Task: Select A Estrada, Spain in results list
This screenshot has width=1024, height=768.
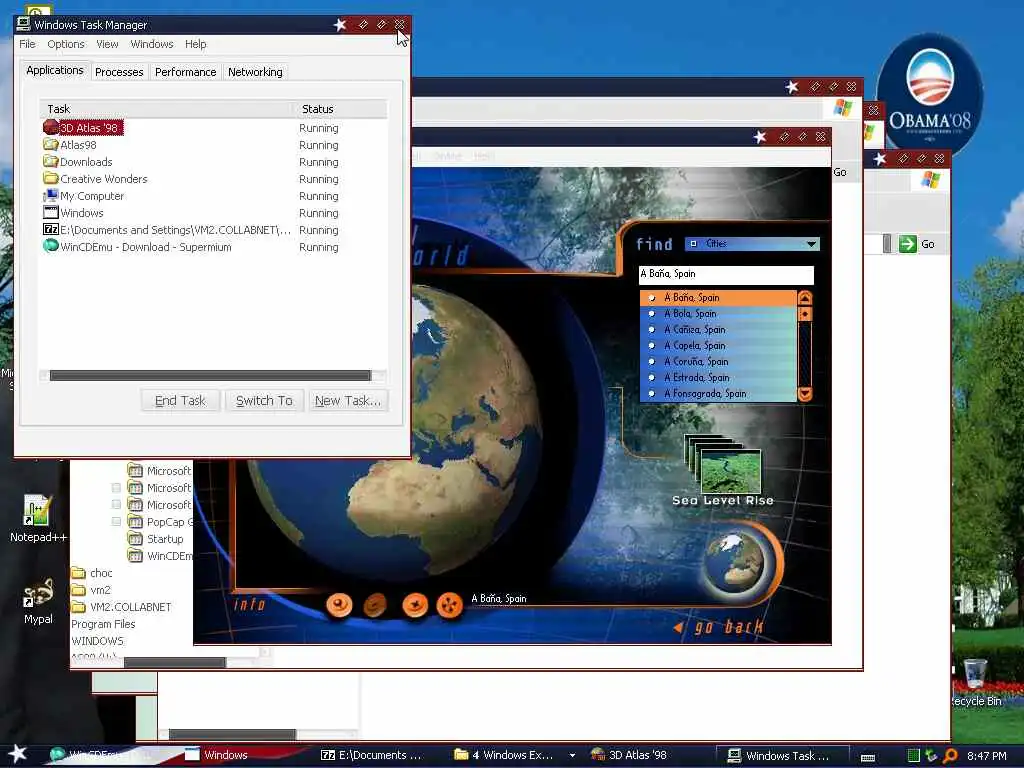Action: tap(718, 377)
